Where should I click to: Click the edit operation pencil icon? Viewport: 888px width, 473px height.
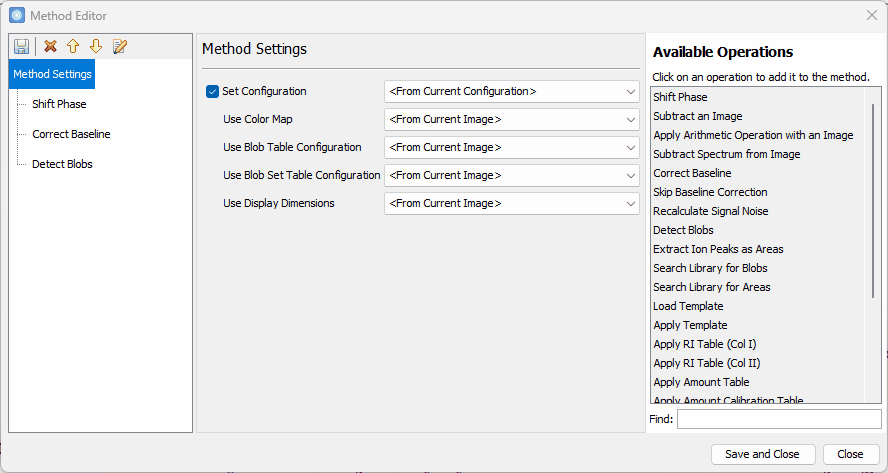coord(120,47)
